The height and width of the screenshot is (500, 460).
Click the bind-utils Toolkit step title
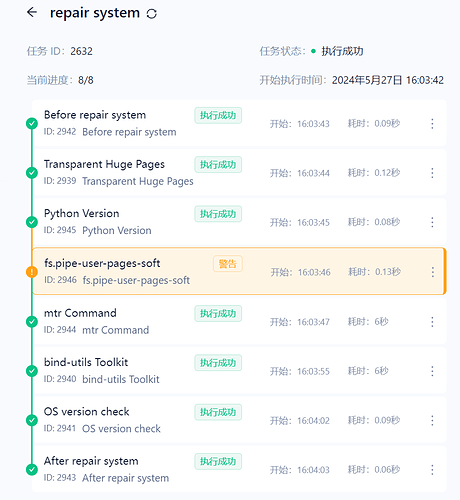tap(86, 362)
